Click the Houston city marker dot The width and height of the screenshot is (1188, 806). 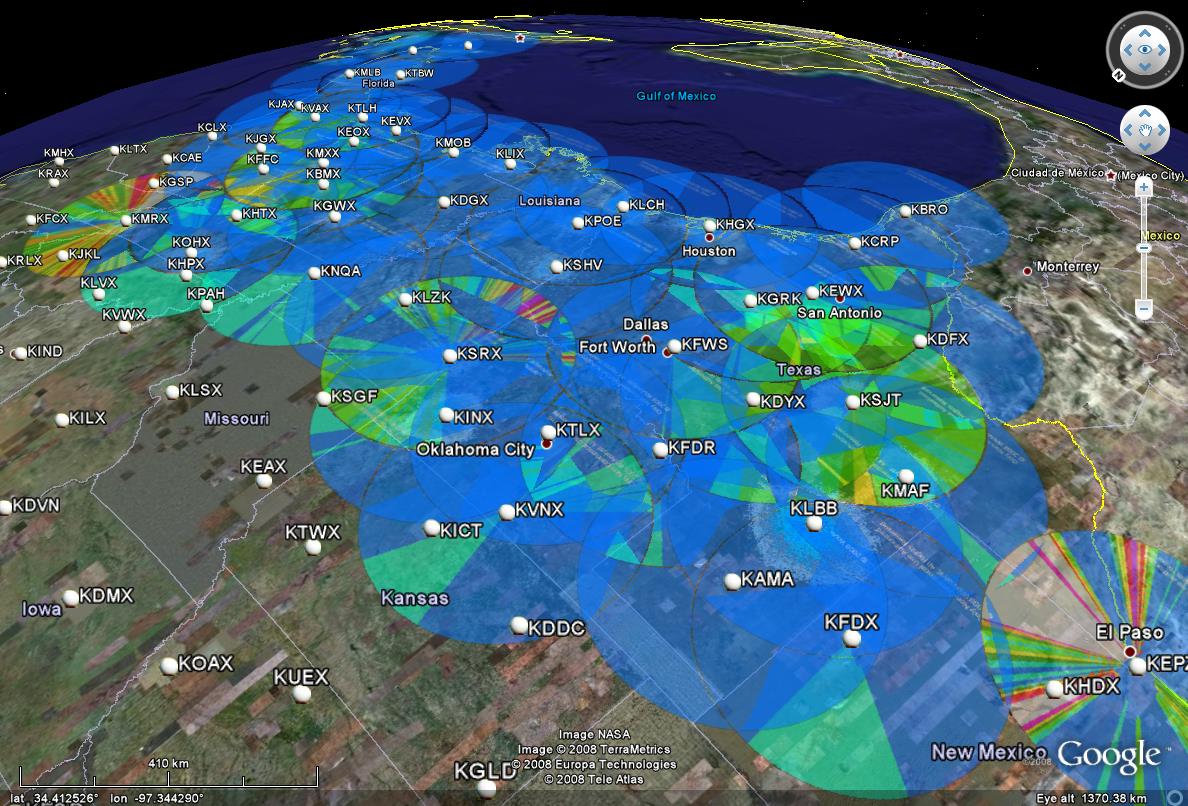709,238
